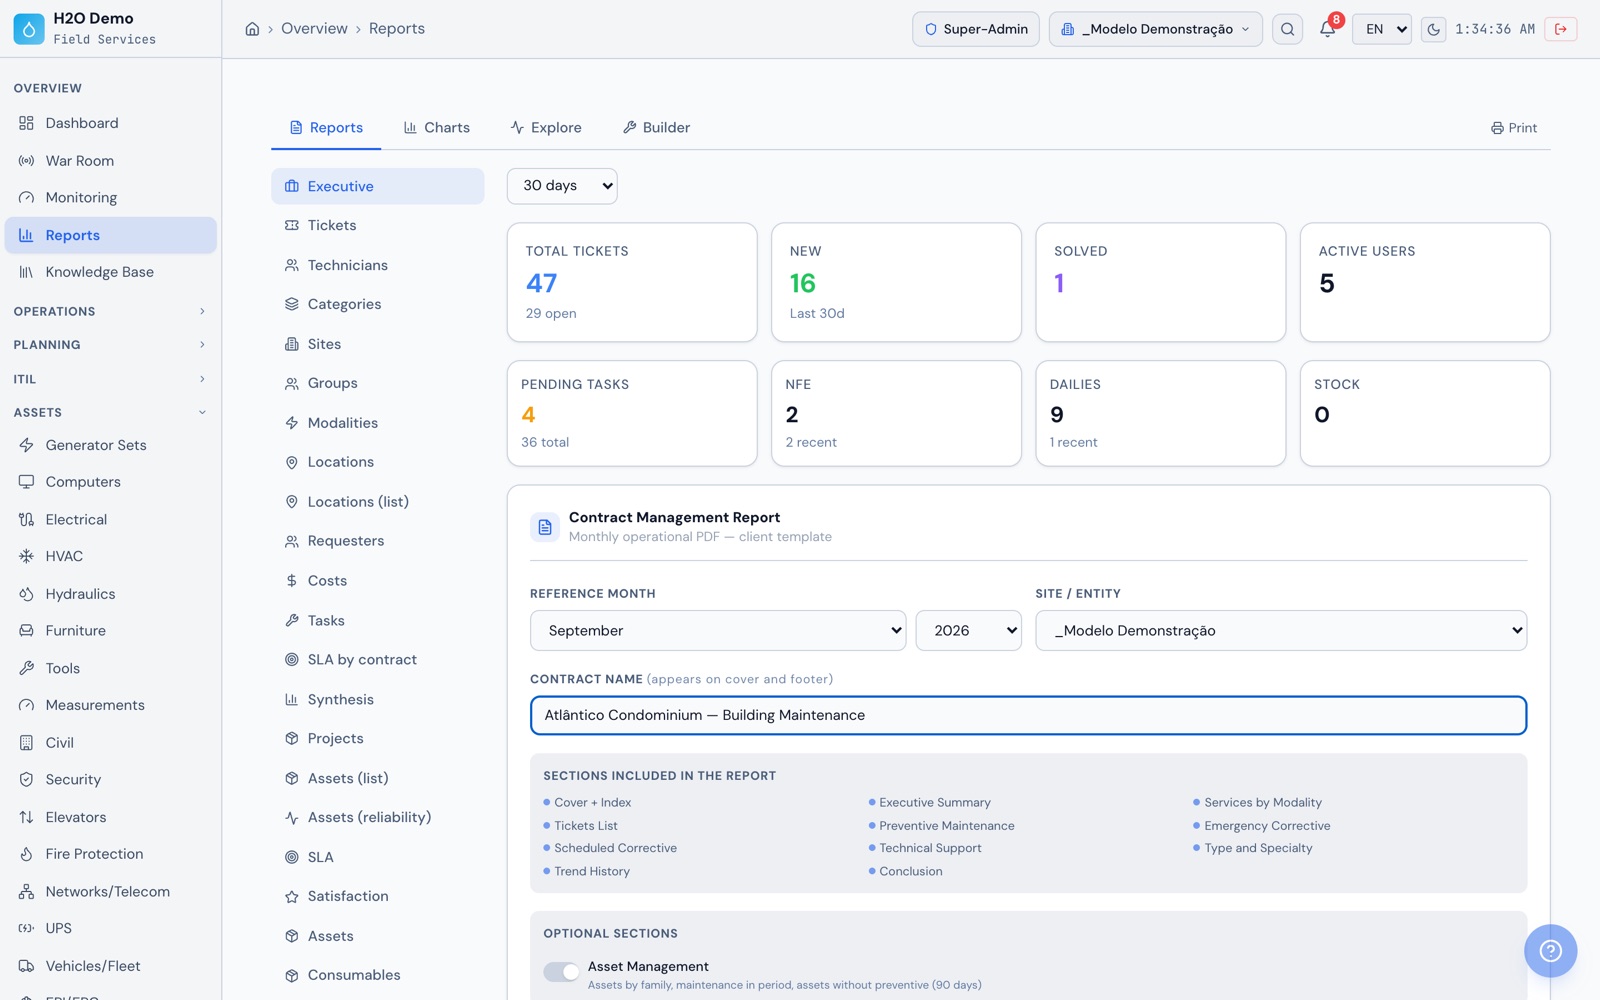Open Furniture assets page

click(110, 631)
